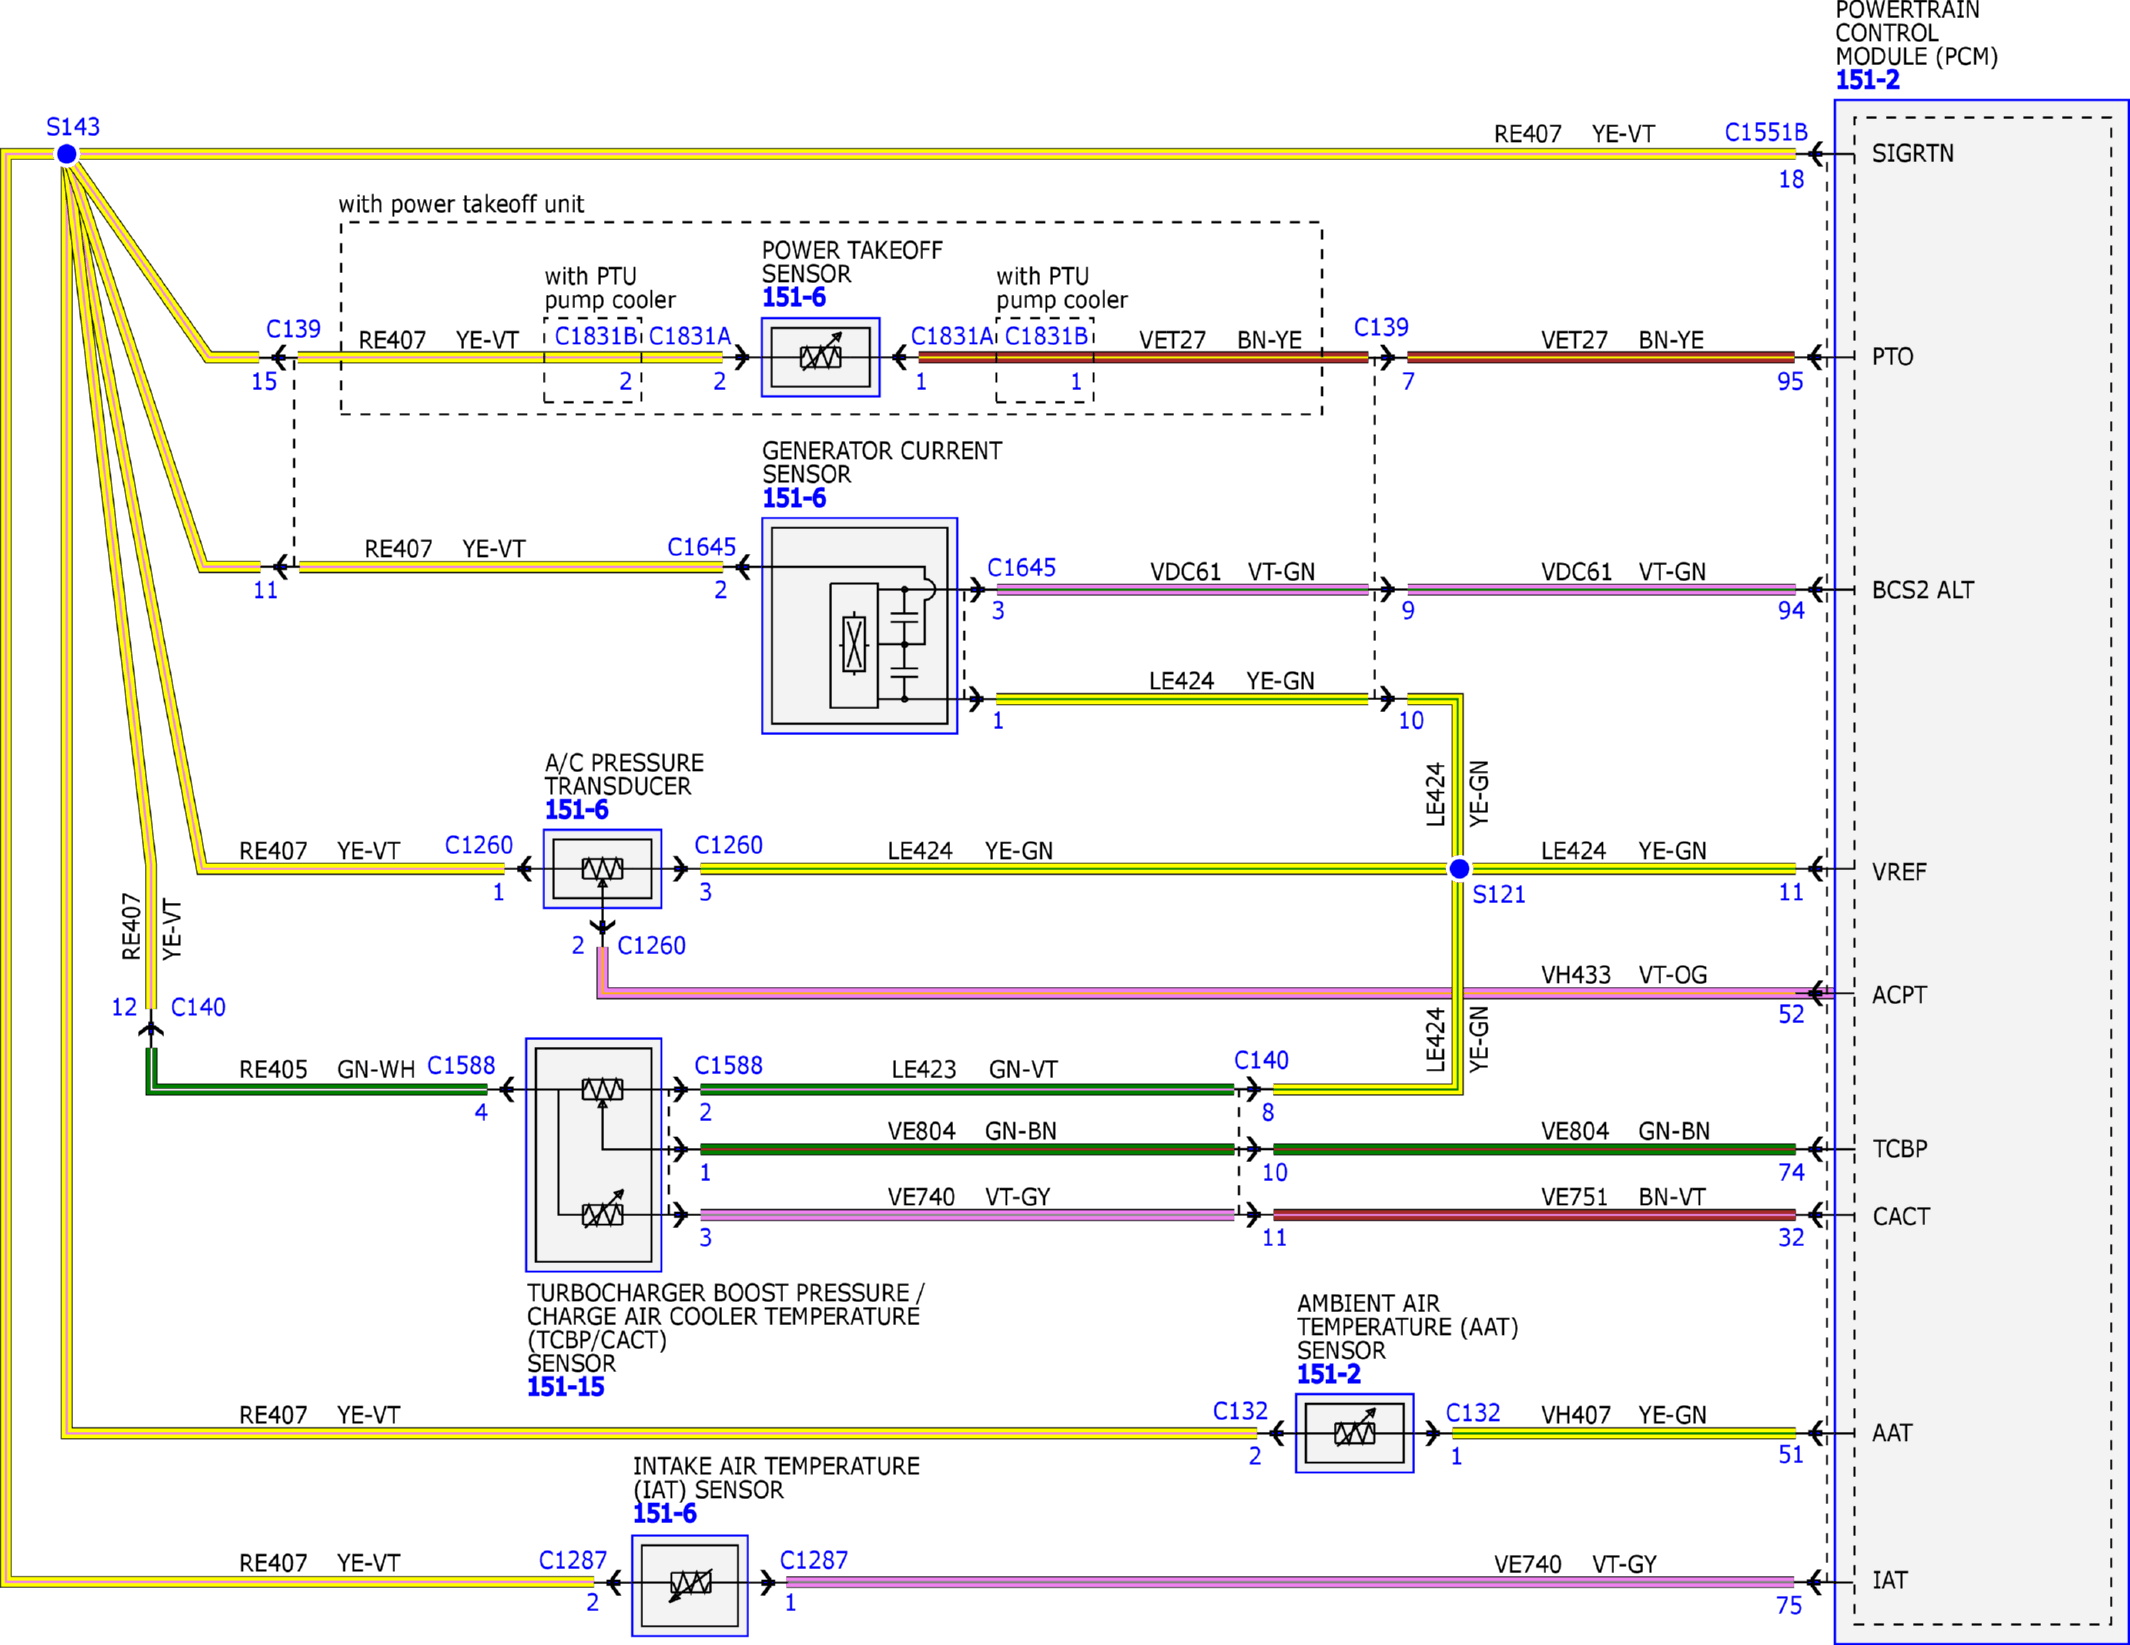This screenshot has height=1645, width=2130.
Task: Click PCM pin number 74
Action: pyautogui.click(x=1791, y=1173)
